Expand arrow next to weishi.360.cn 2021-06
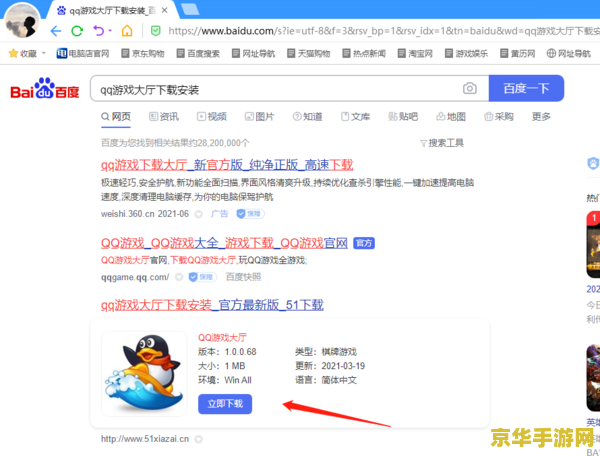 [x=198, y=214]
